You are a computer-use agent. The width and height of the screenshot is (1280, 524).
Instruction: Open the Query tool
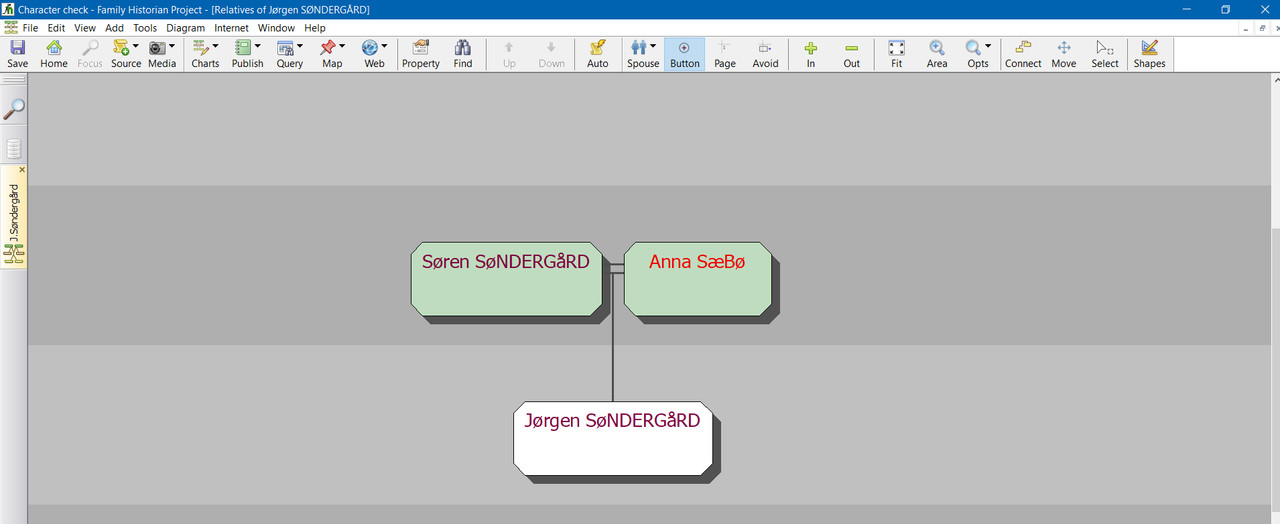click(x=285, y=47)
